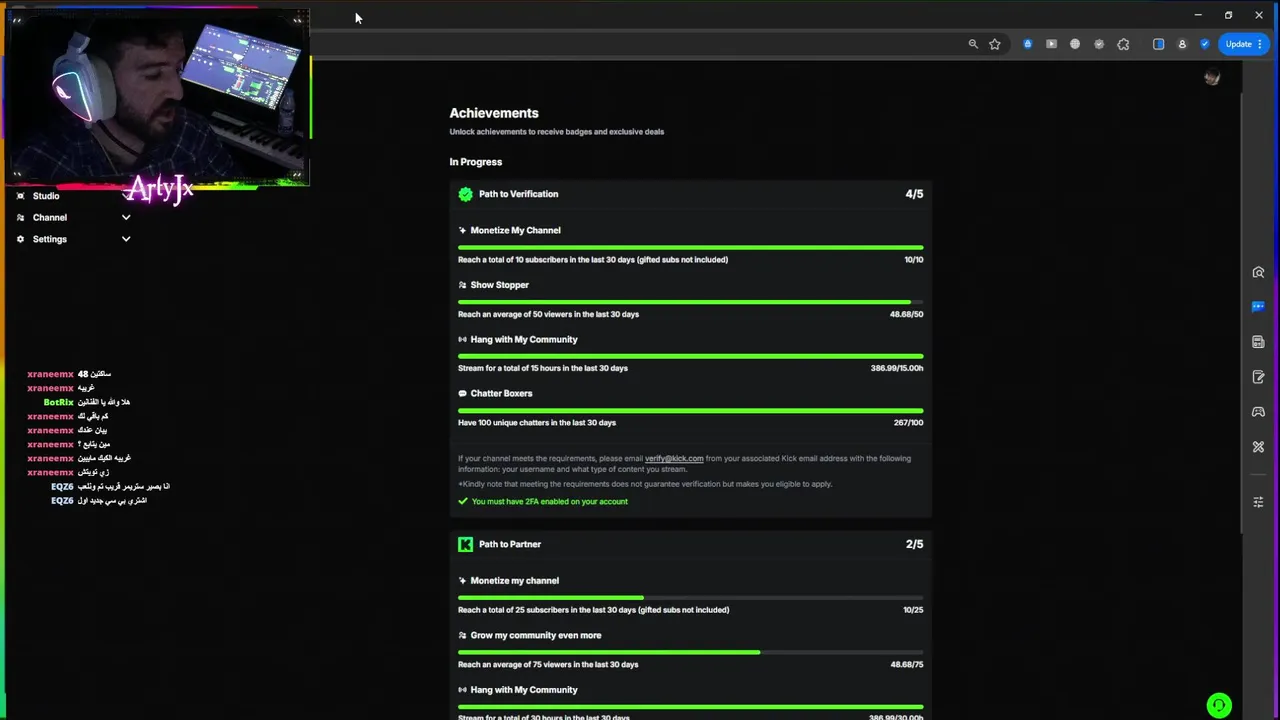This screenshot has width=1280, height=720.
Task: Bookmark this page with the star icon
Action: click(x=995, y=44)
